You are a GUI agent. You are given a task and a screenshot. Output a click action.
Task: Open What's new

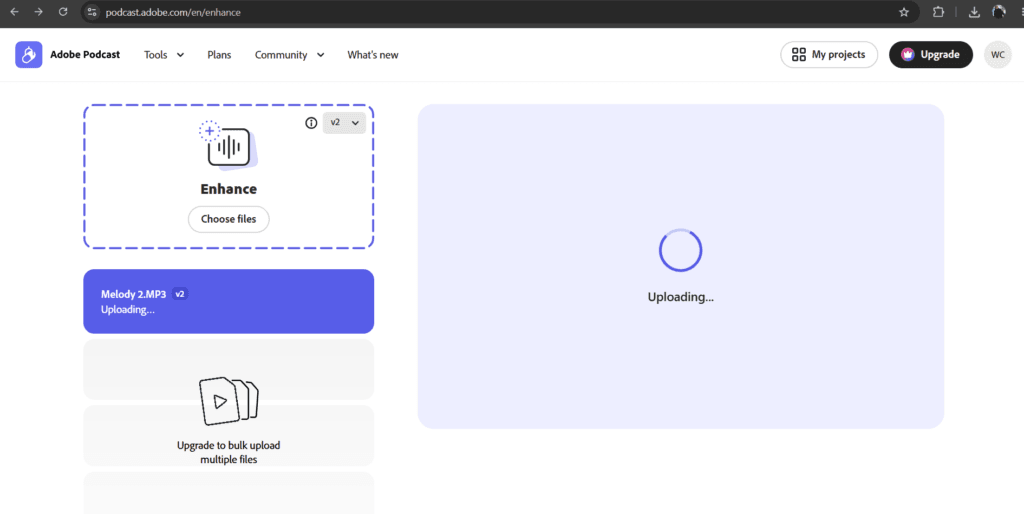pyautogui.click(x=373, y=55)
